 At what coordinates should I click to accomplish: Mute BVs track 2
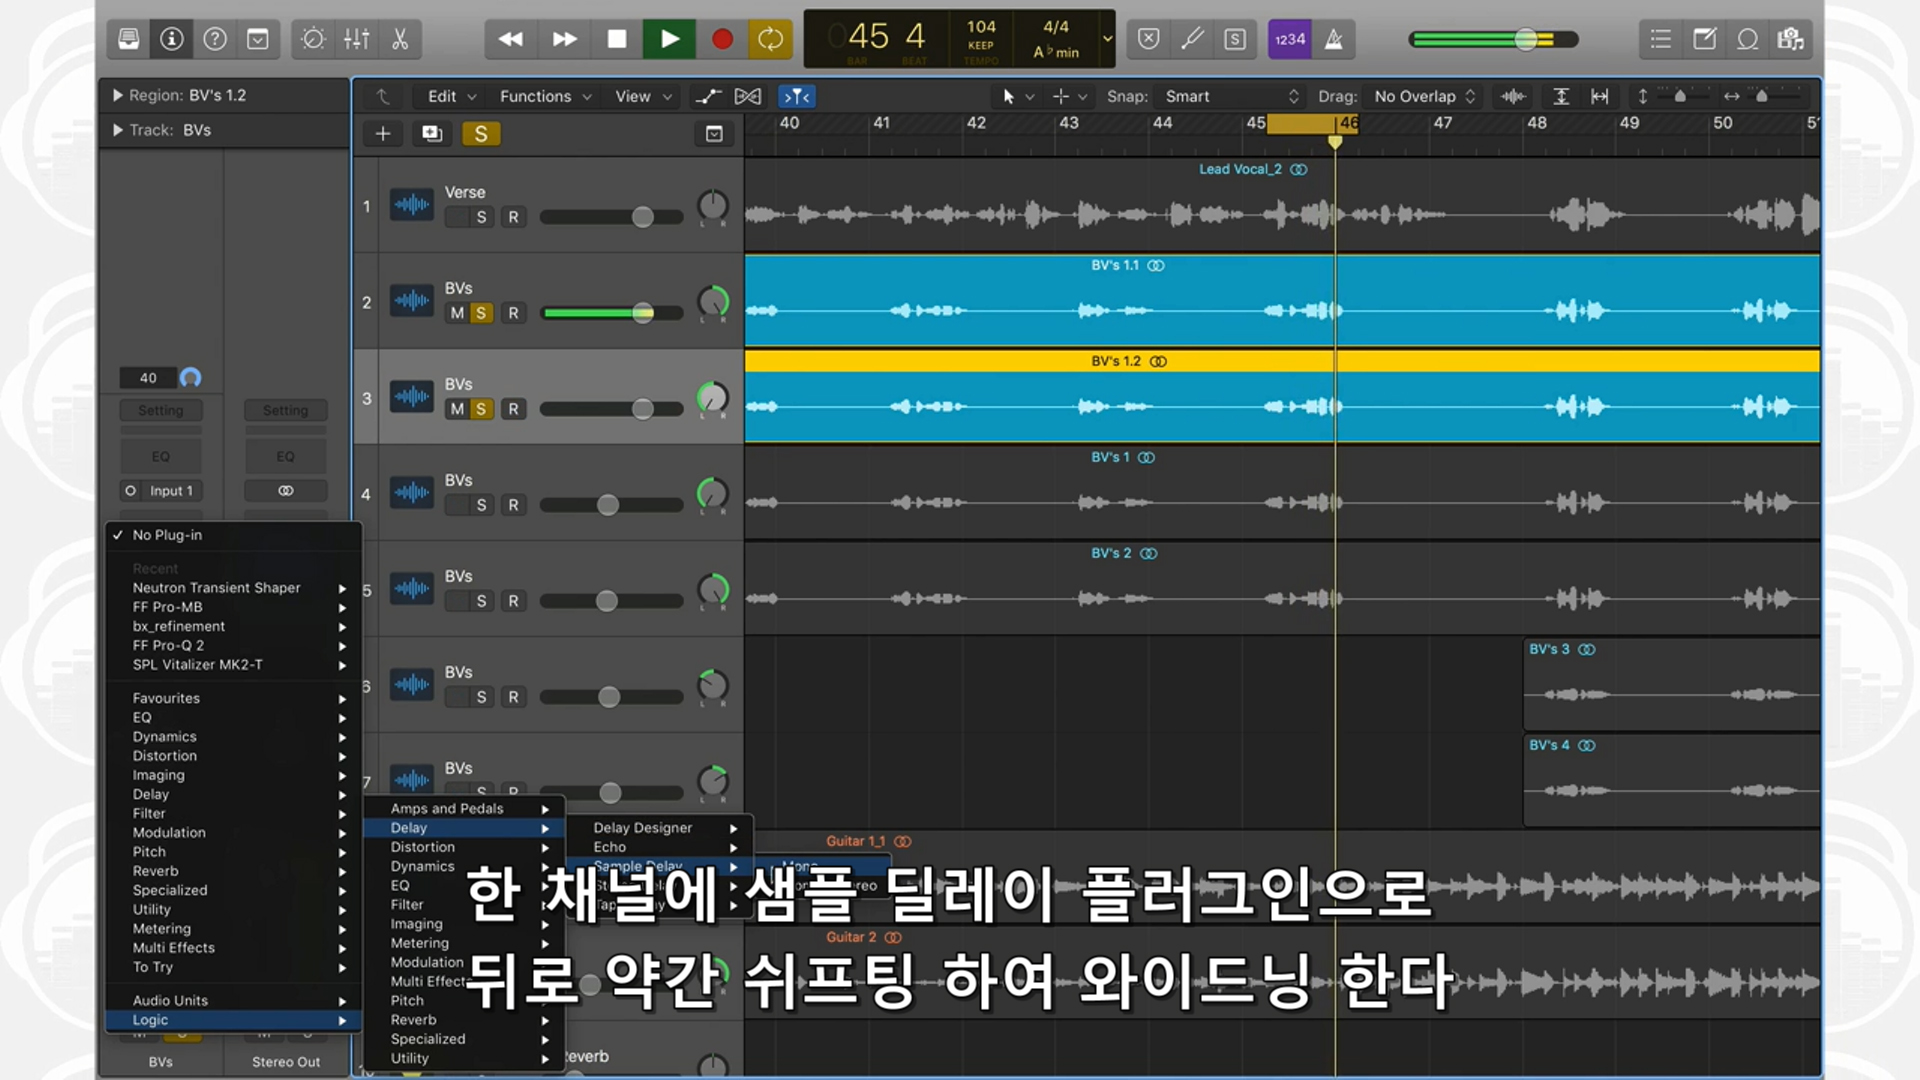(457, 313)
